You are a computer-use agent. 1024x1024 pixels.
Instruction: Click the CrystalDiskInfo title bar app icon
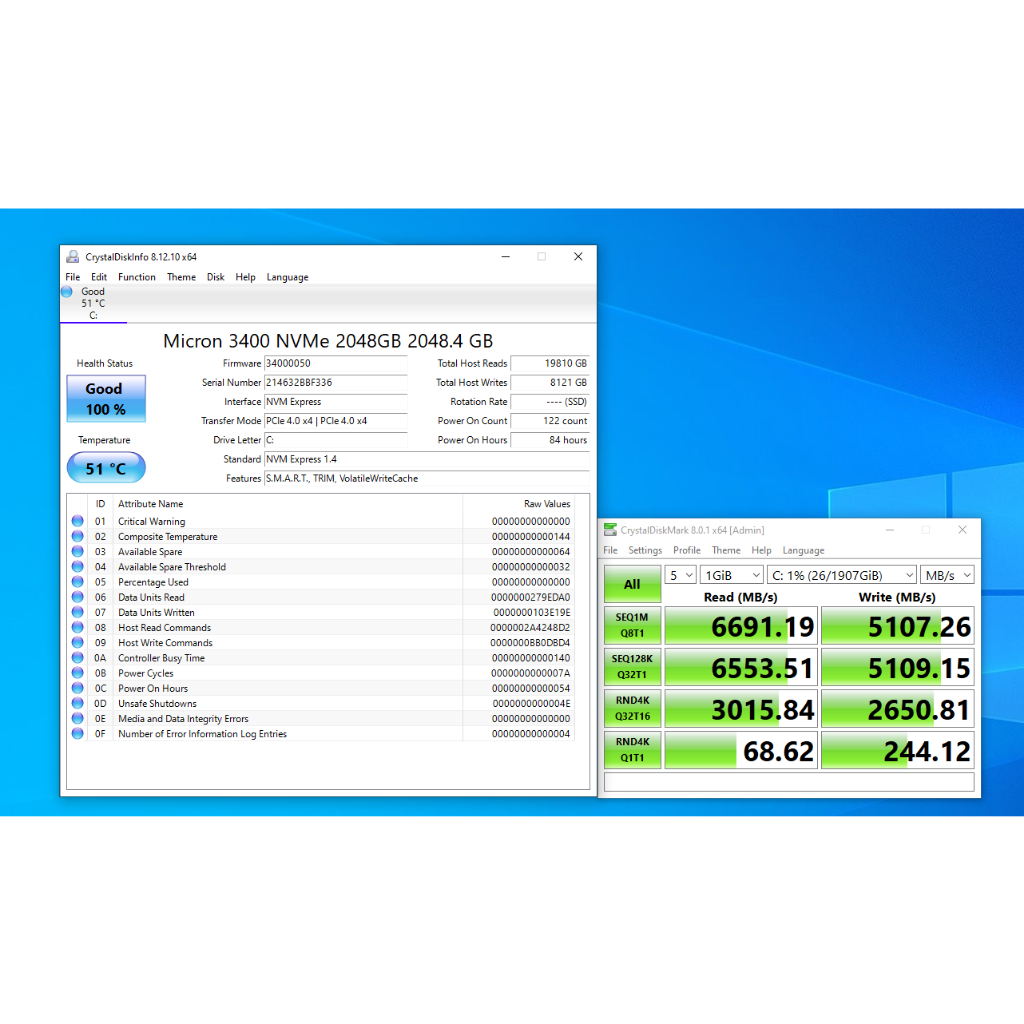pyautogui.click(x=72, y=257)
